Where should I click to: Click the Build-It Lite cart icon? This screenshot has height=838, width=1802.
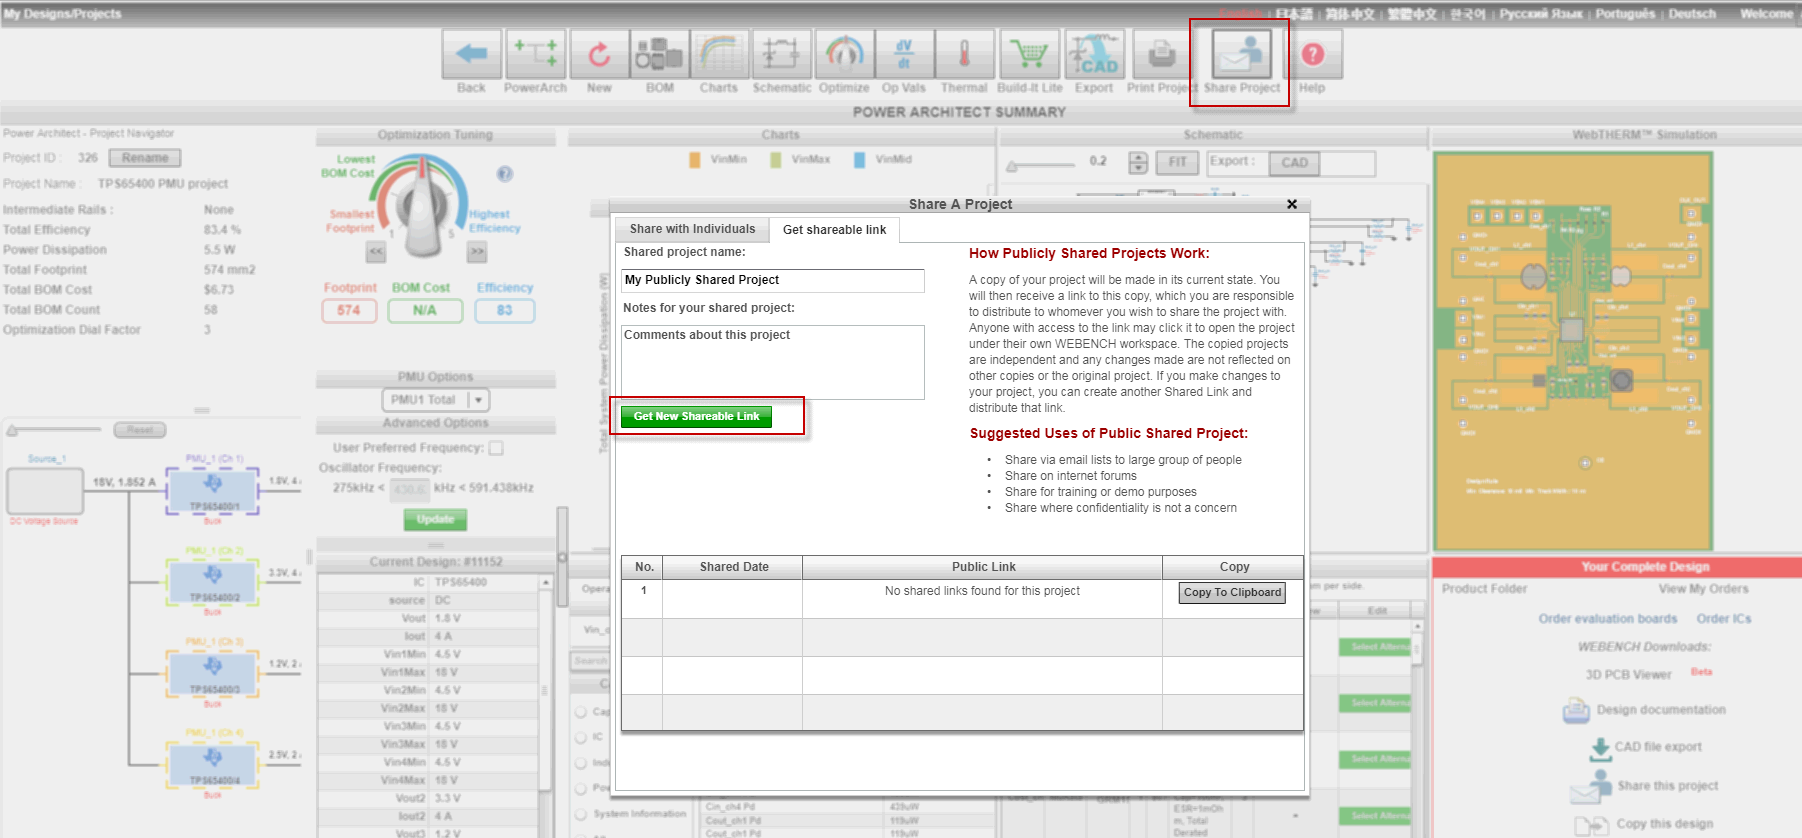coord(1029,54)
